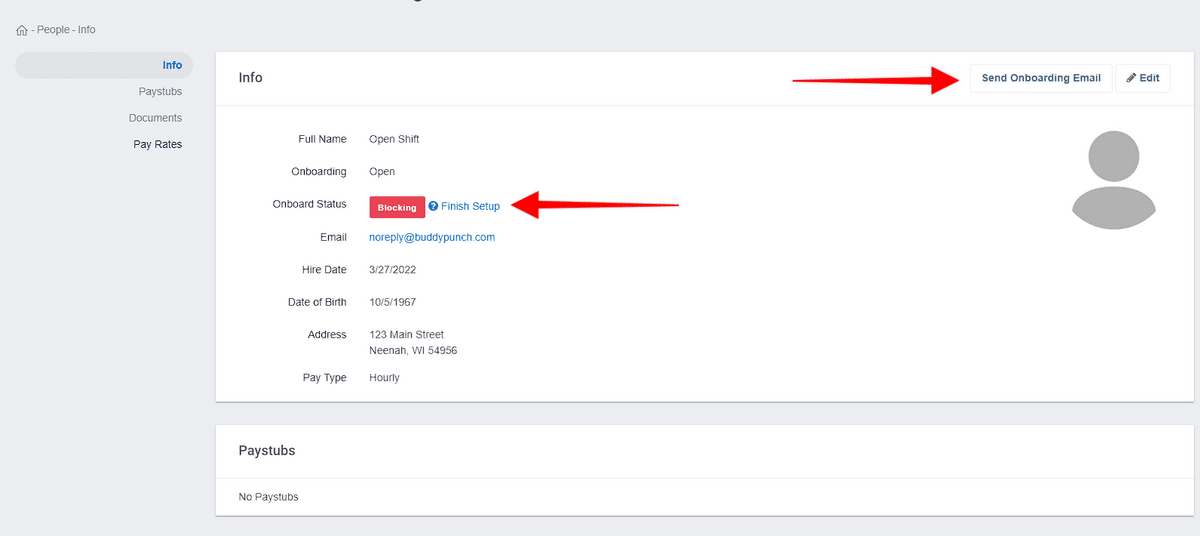Click the Onboarding value Open
The width and height of the screenshot is (1200, 536).
tap(382, 171)
